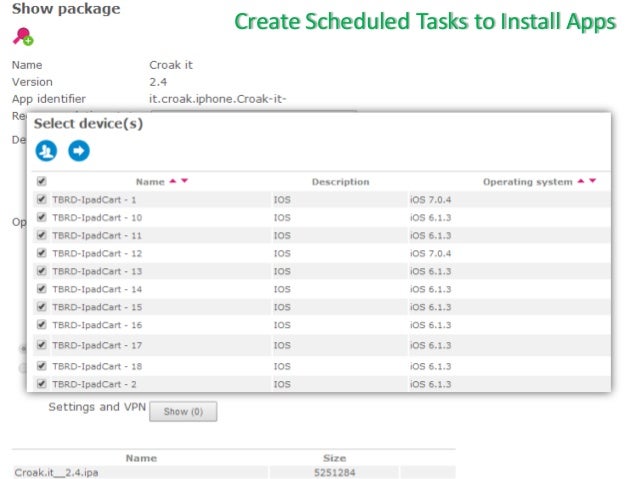Toggle the select-all devices checkbox
This screenshot has height=479, width=638.
[x=41, y=182]
